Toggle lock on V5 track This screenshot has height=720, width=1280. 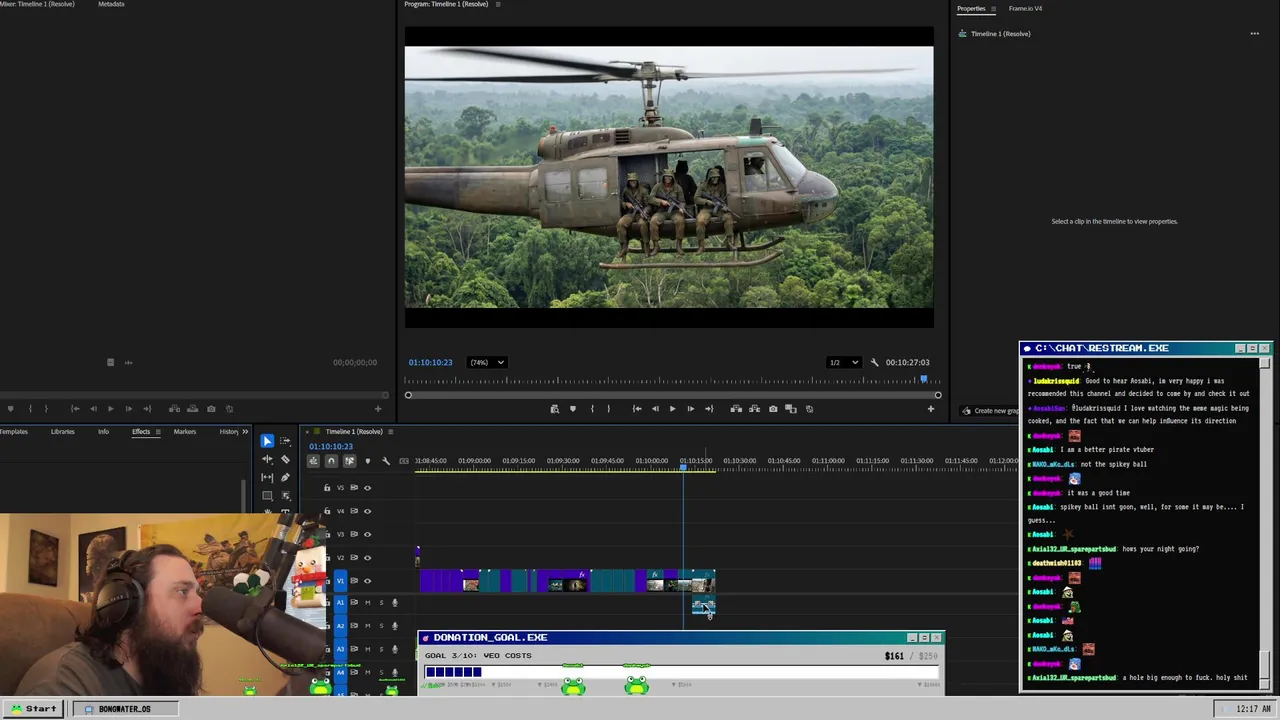point(327,488)
